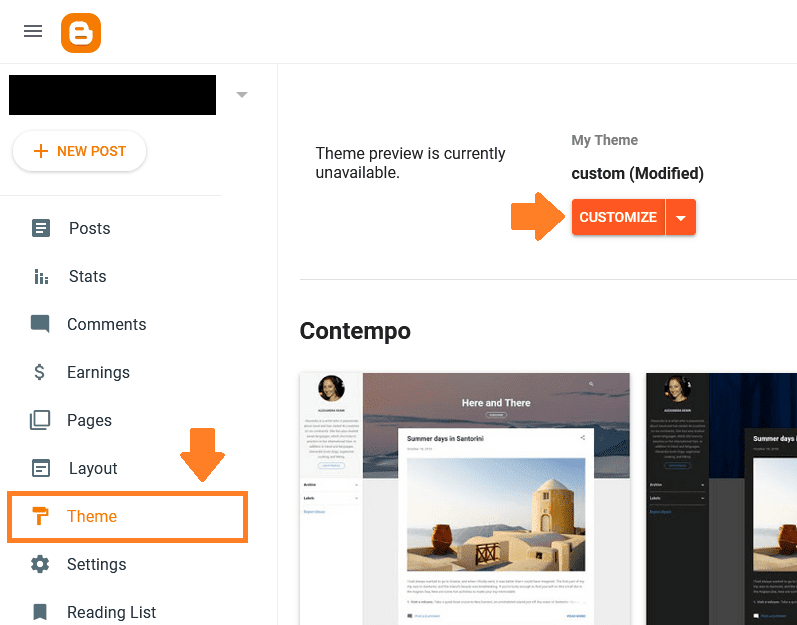Screen dimensions: 797x625
Task: Open the arrow menu beside Customize
Action: [x=681, y=217]
